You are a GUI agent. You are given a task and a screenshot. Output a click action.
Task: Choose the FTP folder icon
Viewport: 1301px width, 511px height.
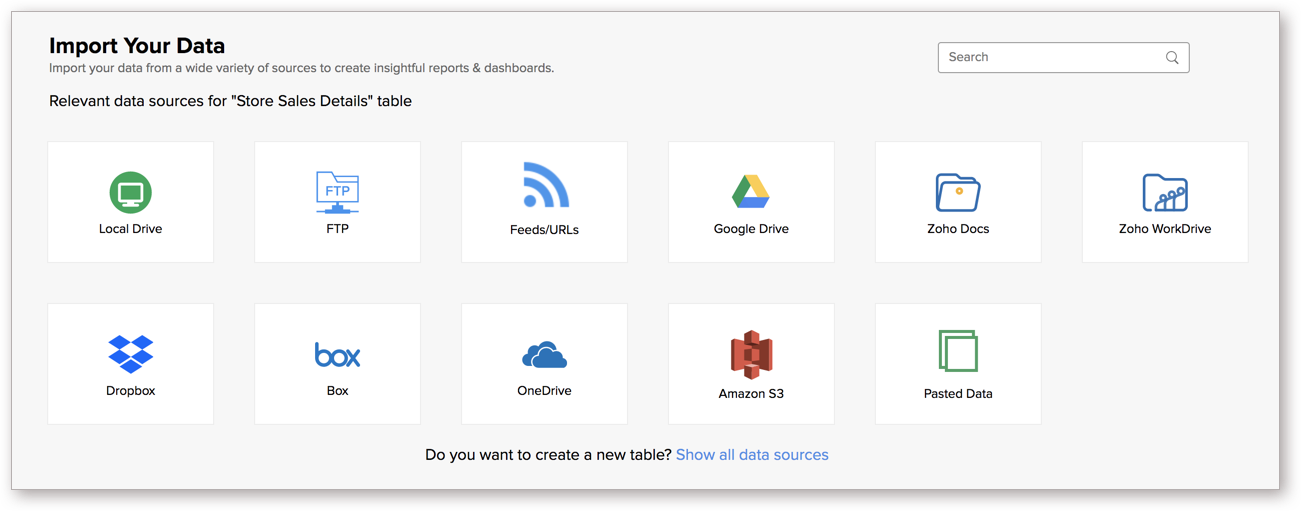[x=337, y=192]
